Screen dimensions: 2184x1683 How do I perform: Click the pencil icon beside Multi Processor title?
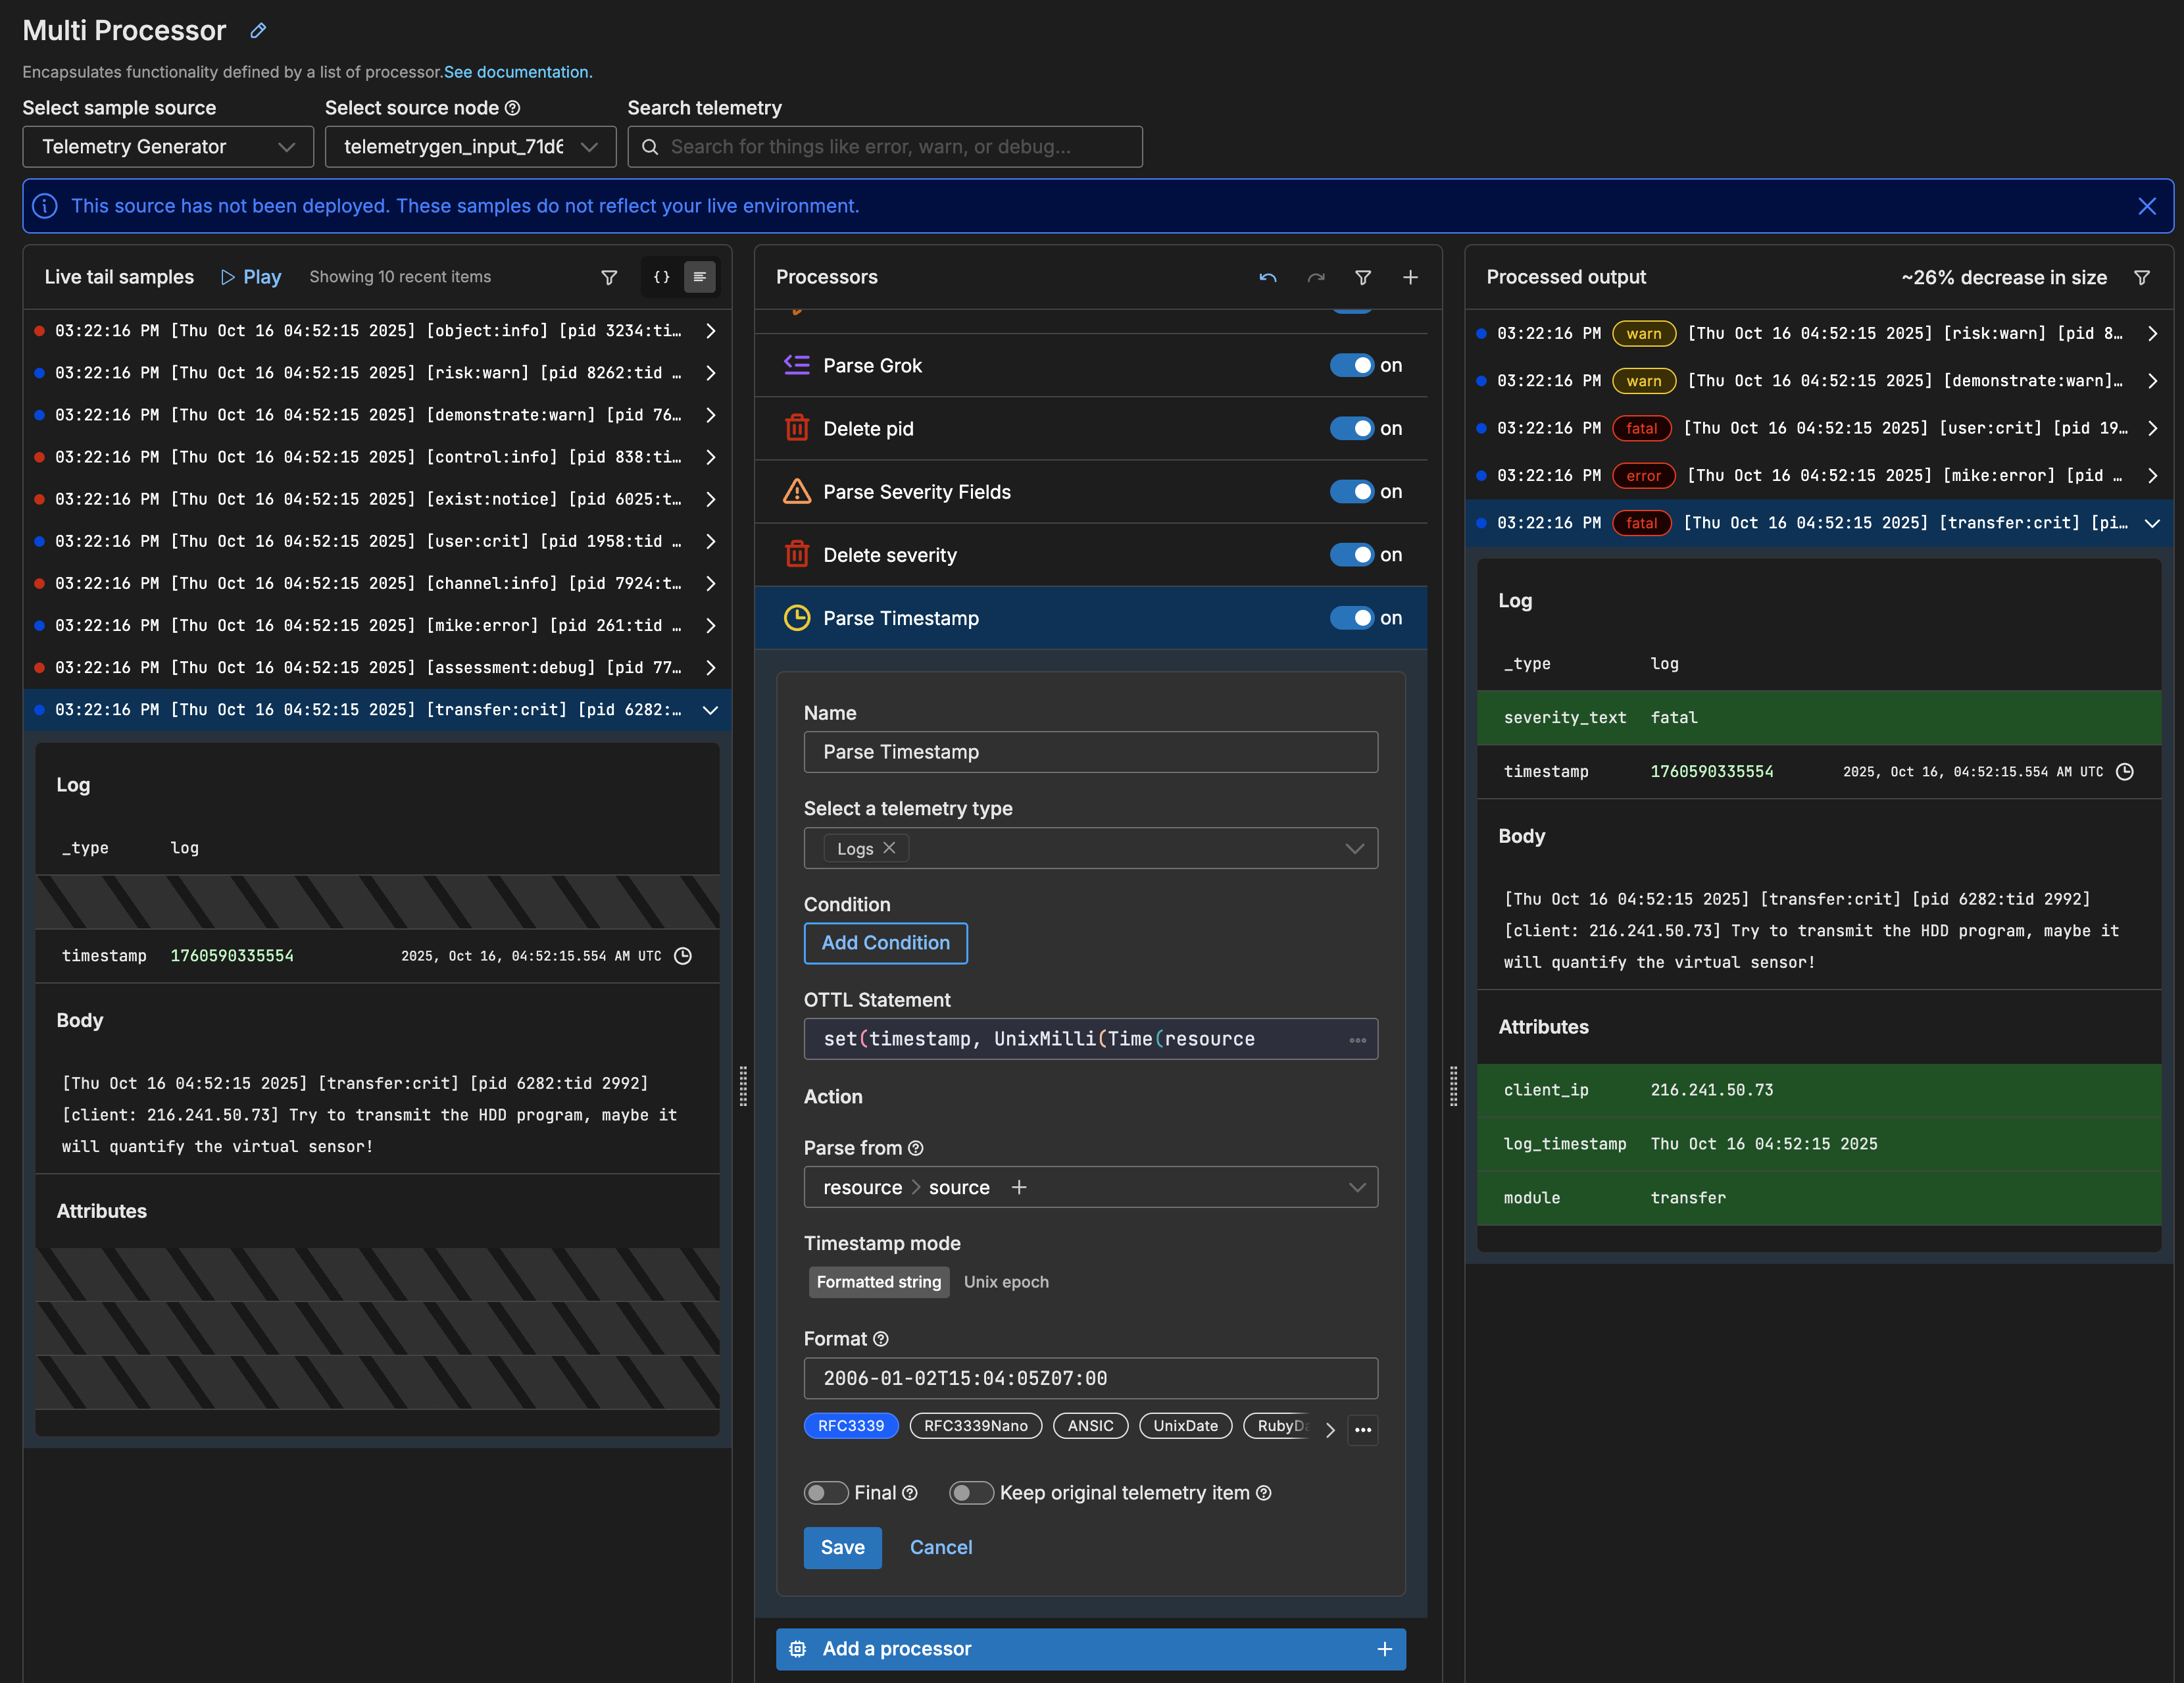(x=258, y=31)
